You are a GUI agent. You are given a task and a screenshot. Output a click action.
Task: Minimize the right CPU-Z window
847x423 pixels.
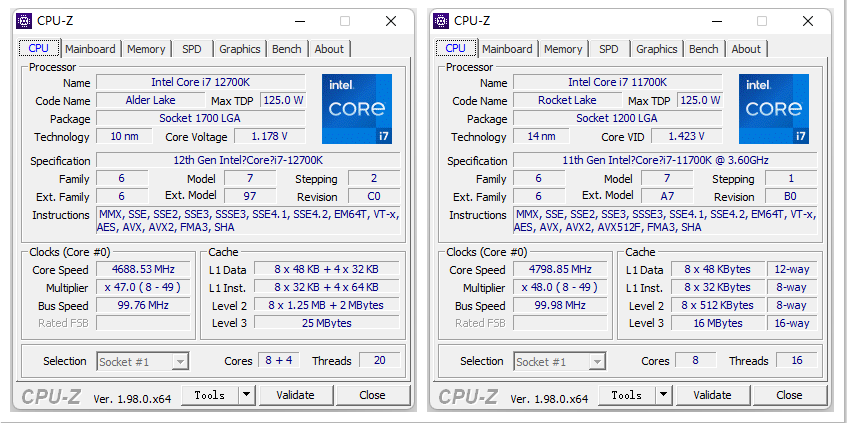coord(717,21)
